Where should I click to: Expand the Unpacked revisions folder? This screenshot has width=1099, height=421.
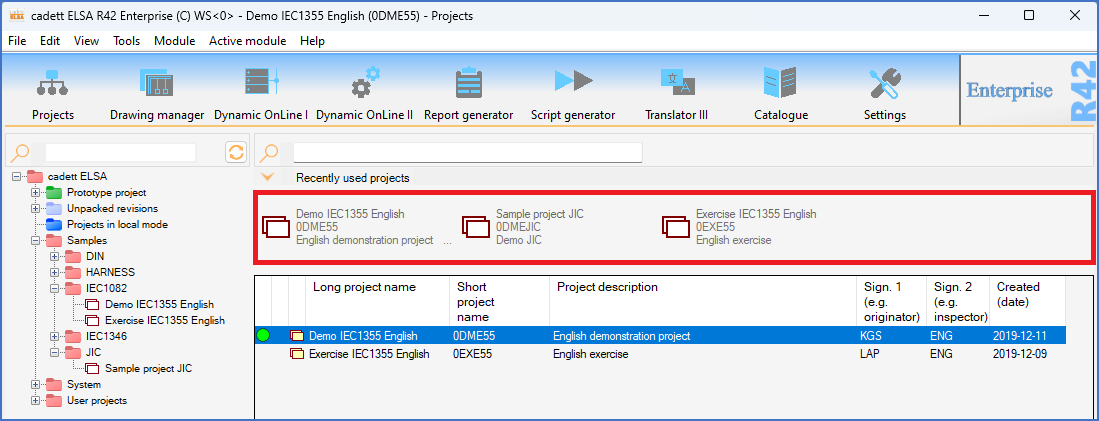point(35,208)
